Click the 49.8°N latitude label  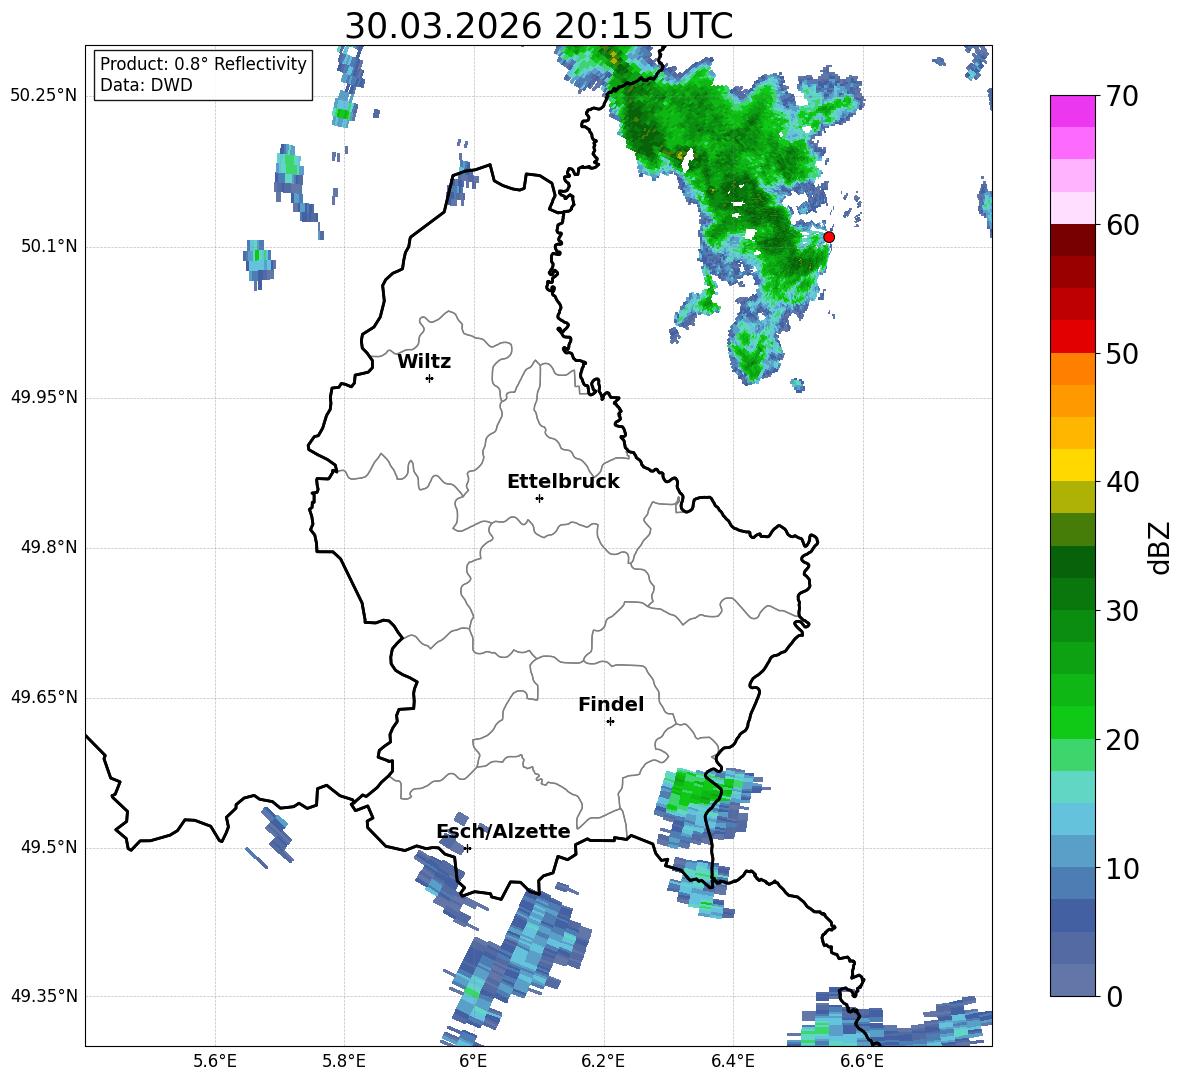tap(49, 547)
